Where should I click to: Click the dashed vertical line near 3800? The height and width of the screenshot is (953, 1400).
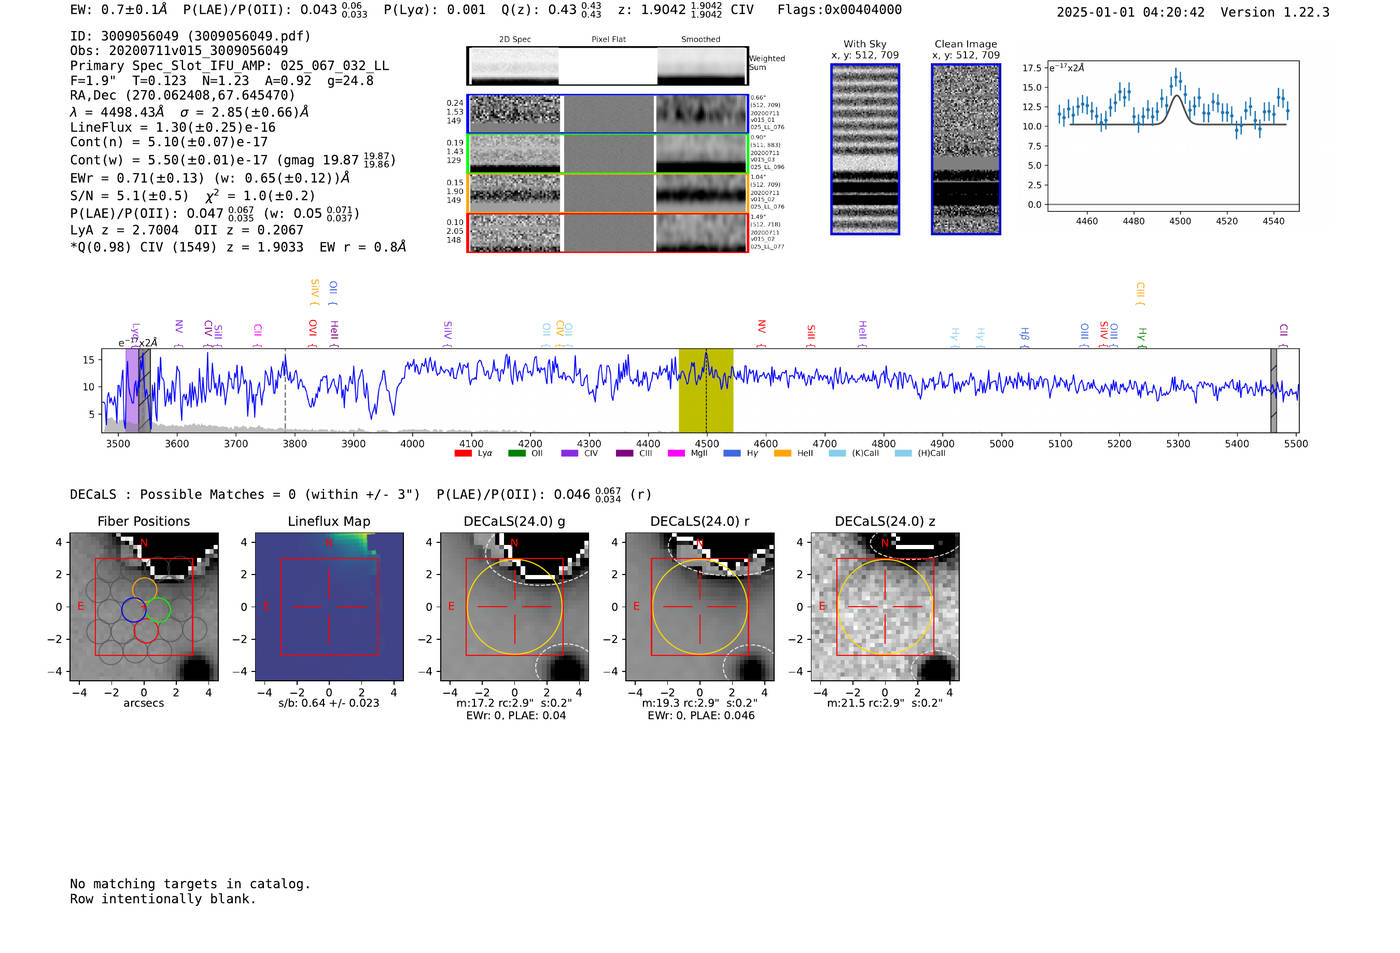[285, 390]
